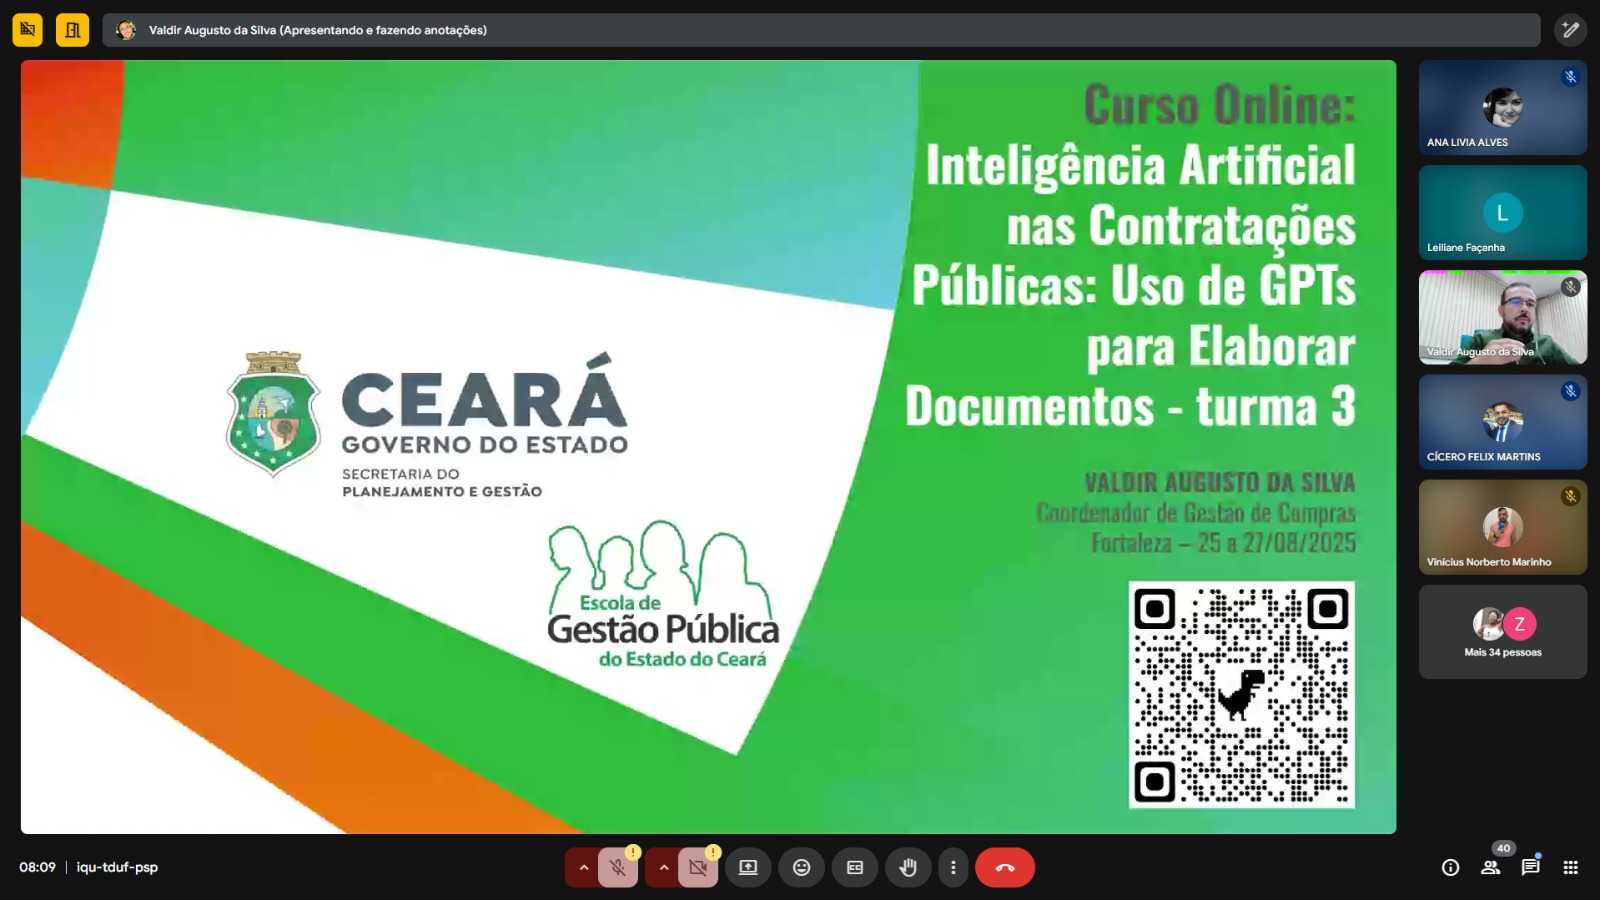Select ANA LIVIA ALVES participant tile
1600x900 pixels.
point(1502,107)
